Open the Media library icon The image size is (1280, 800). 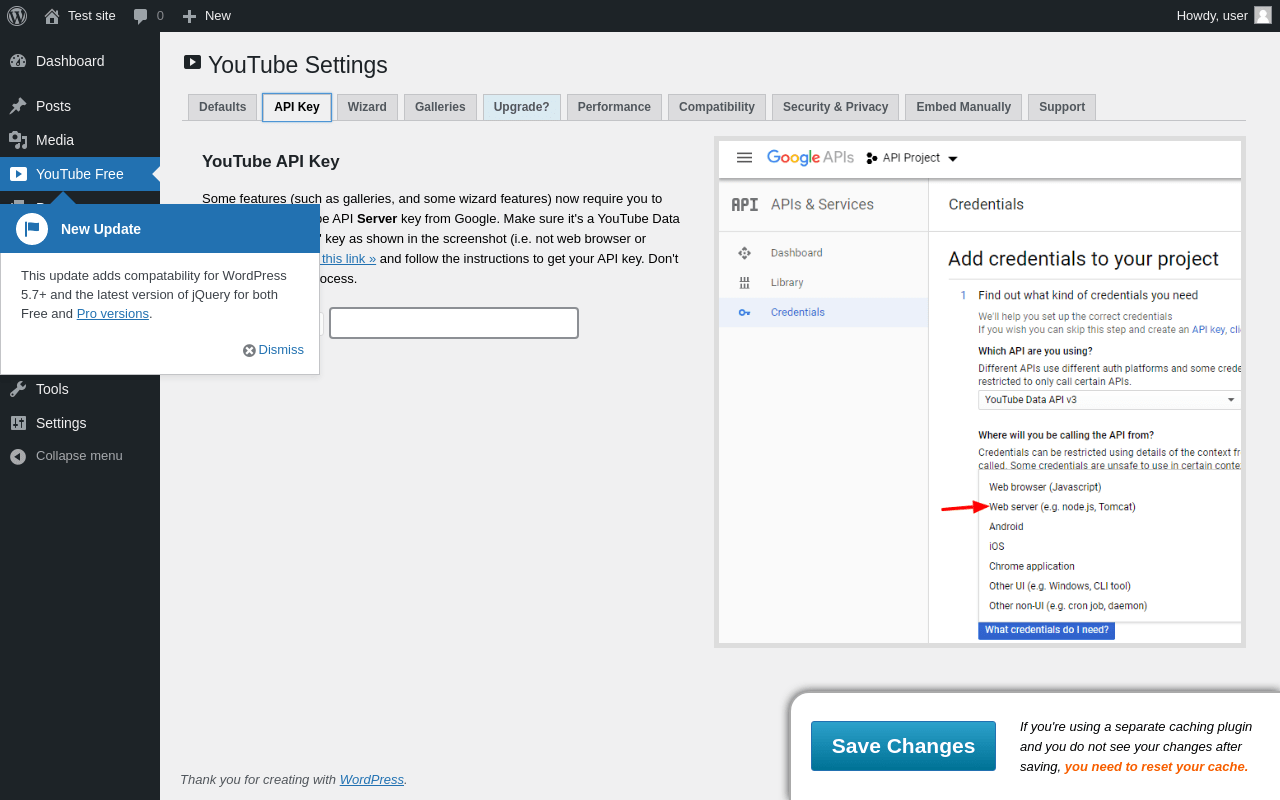18,140
